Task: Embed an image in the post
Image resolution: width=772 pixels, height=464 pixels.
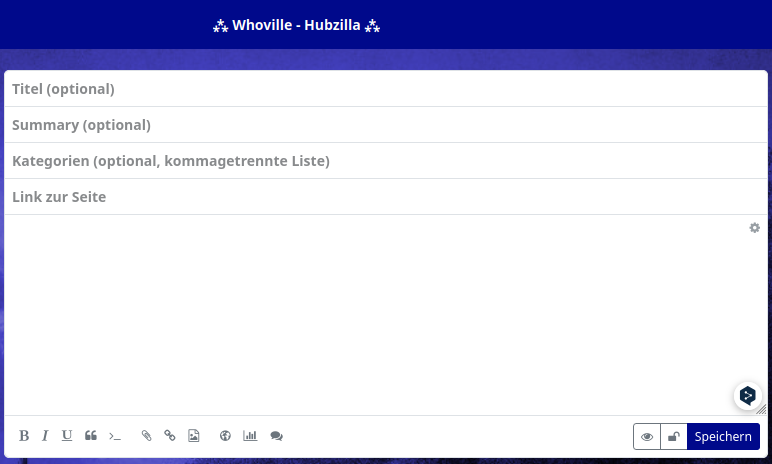Action: pyautogui.click(x=194, y=436)
